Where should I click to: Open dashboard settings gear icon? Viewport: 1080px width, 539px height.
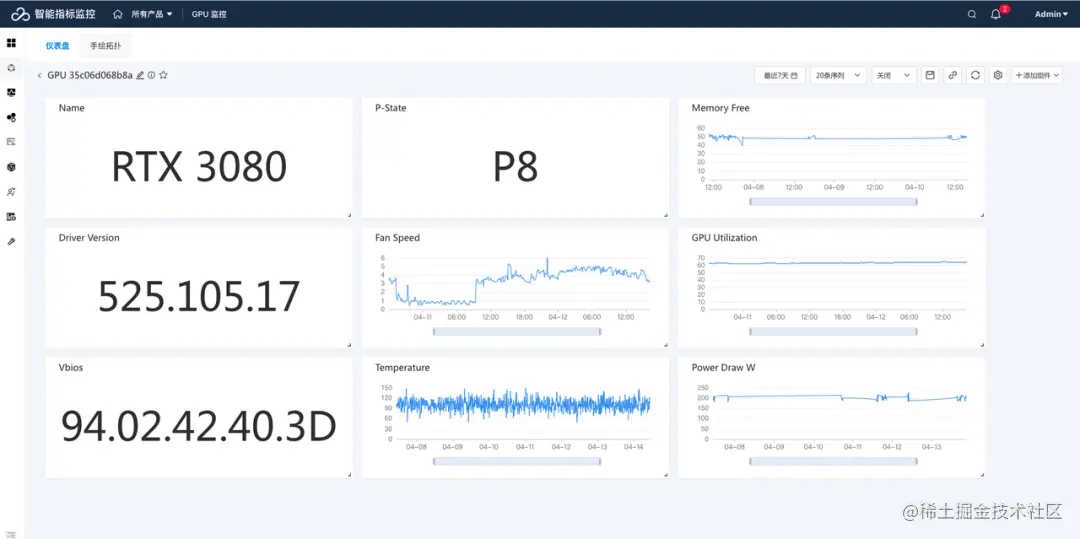[997, 75]
